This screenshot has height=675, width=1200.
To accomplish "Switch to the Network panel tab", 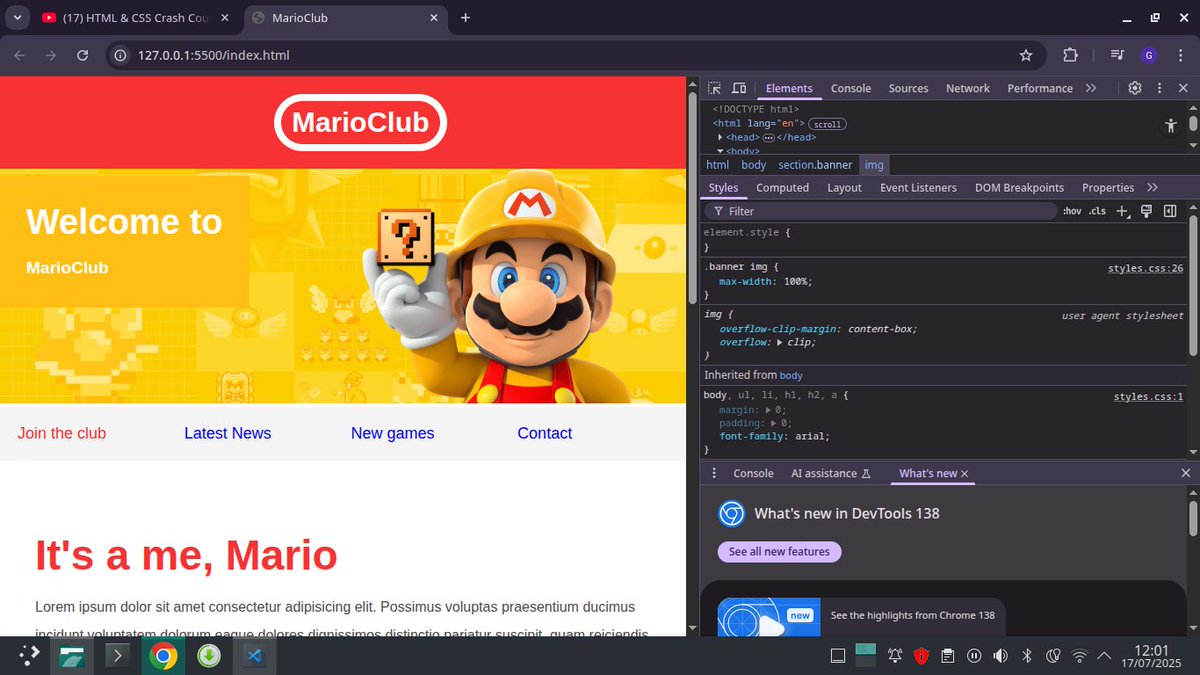I will [x=968, y=88].
